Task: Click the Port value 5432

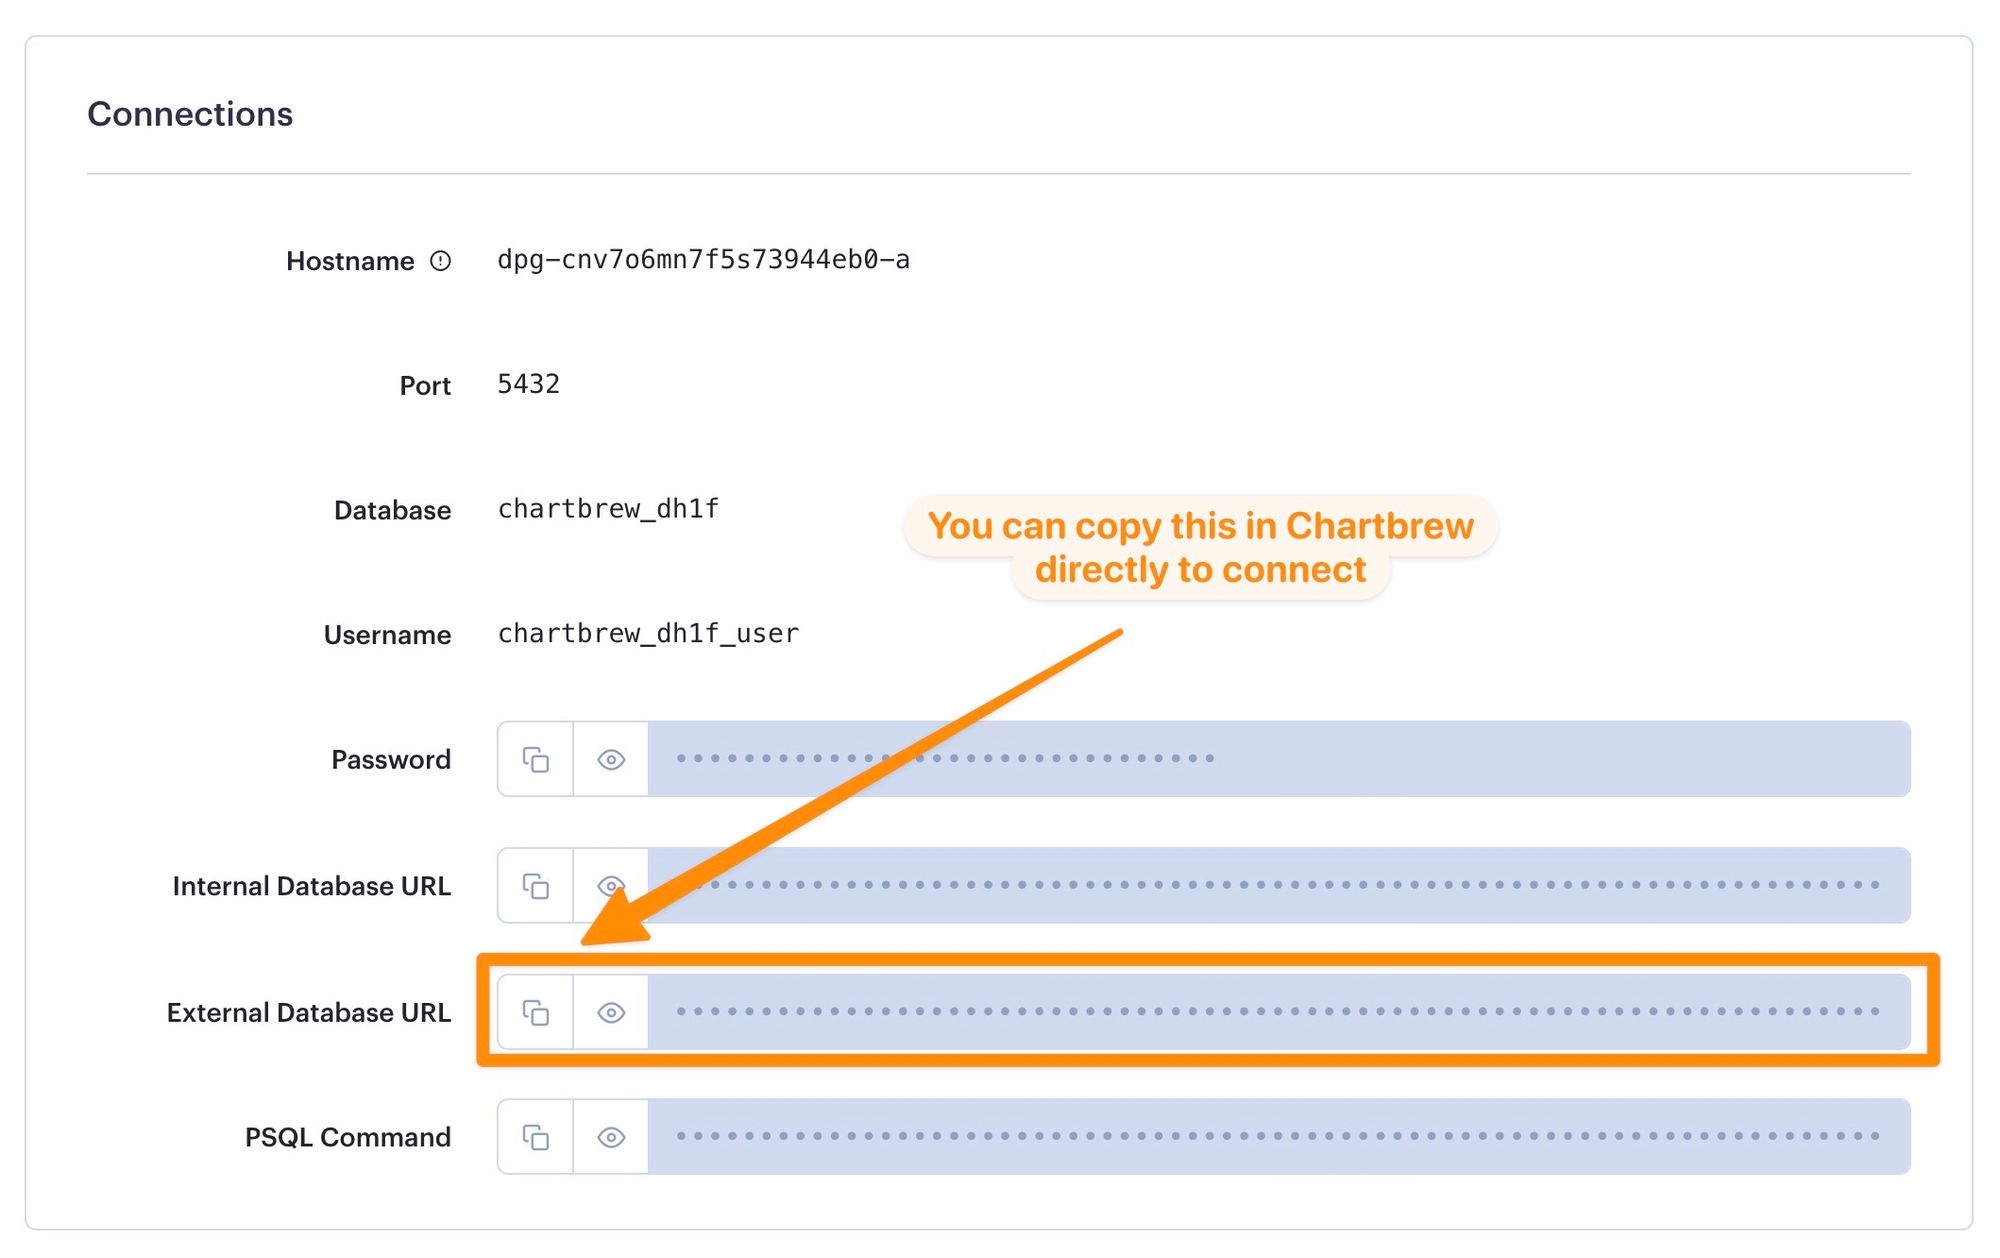Action: click(528, 383)
